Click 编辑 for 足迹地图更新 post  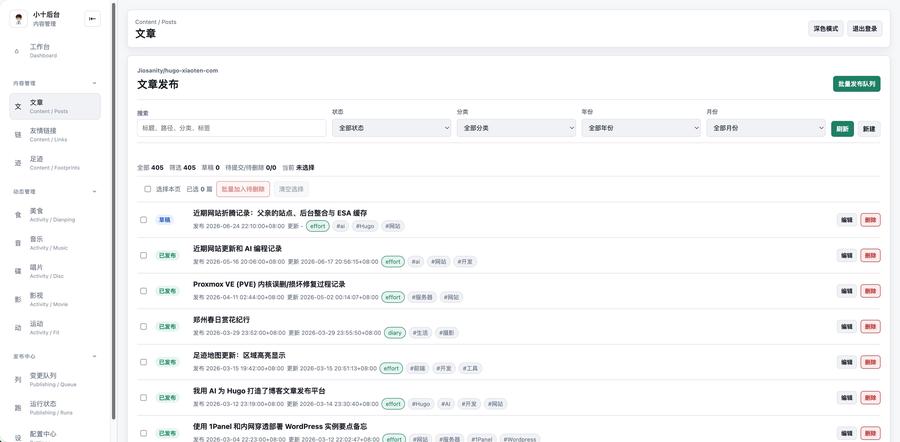tap(847, 362)
